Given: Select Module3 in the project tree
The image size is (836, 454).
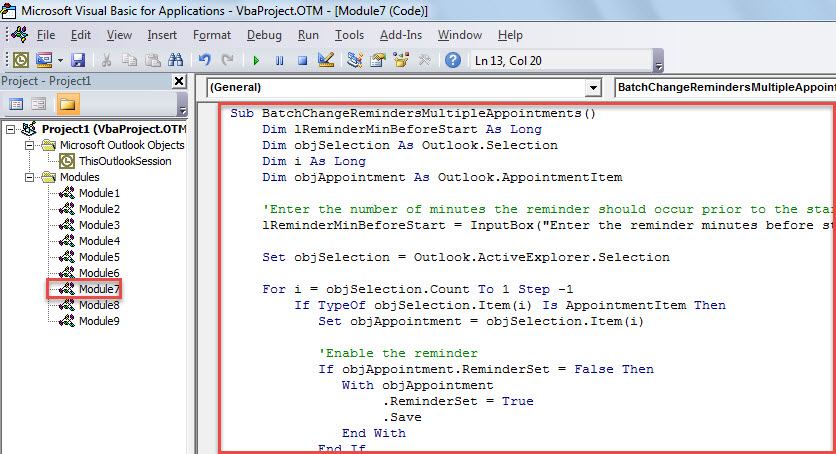Looking at the screenshot, I should click(99, 225).
